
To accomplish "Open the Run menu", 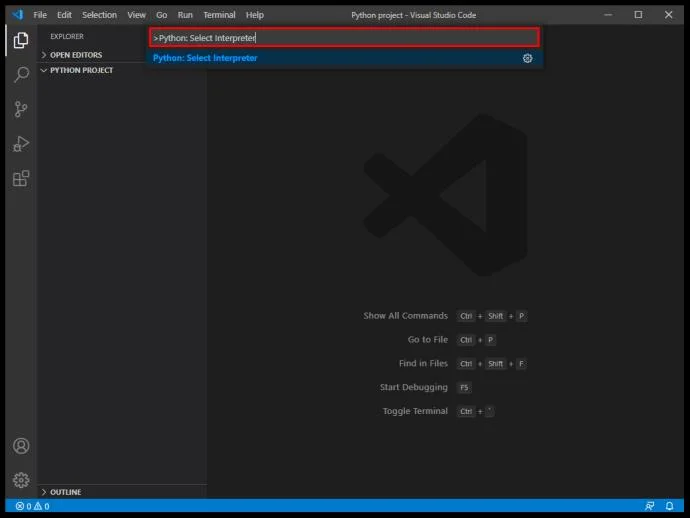I will 185,15.
